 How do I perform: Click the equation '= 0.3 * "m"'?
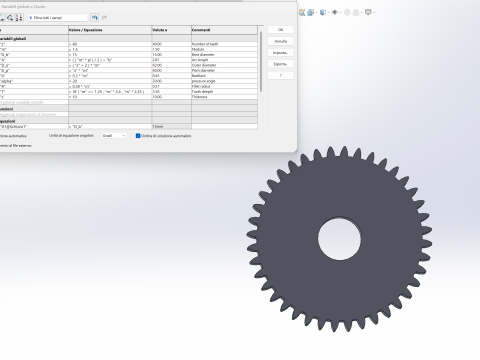coord(110,76)
